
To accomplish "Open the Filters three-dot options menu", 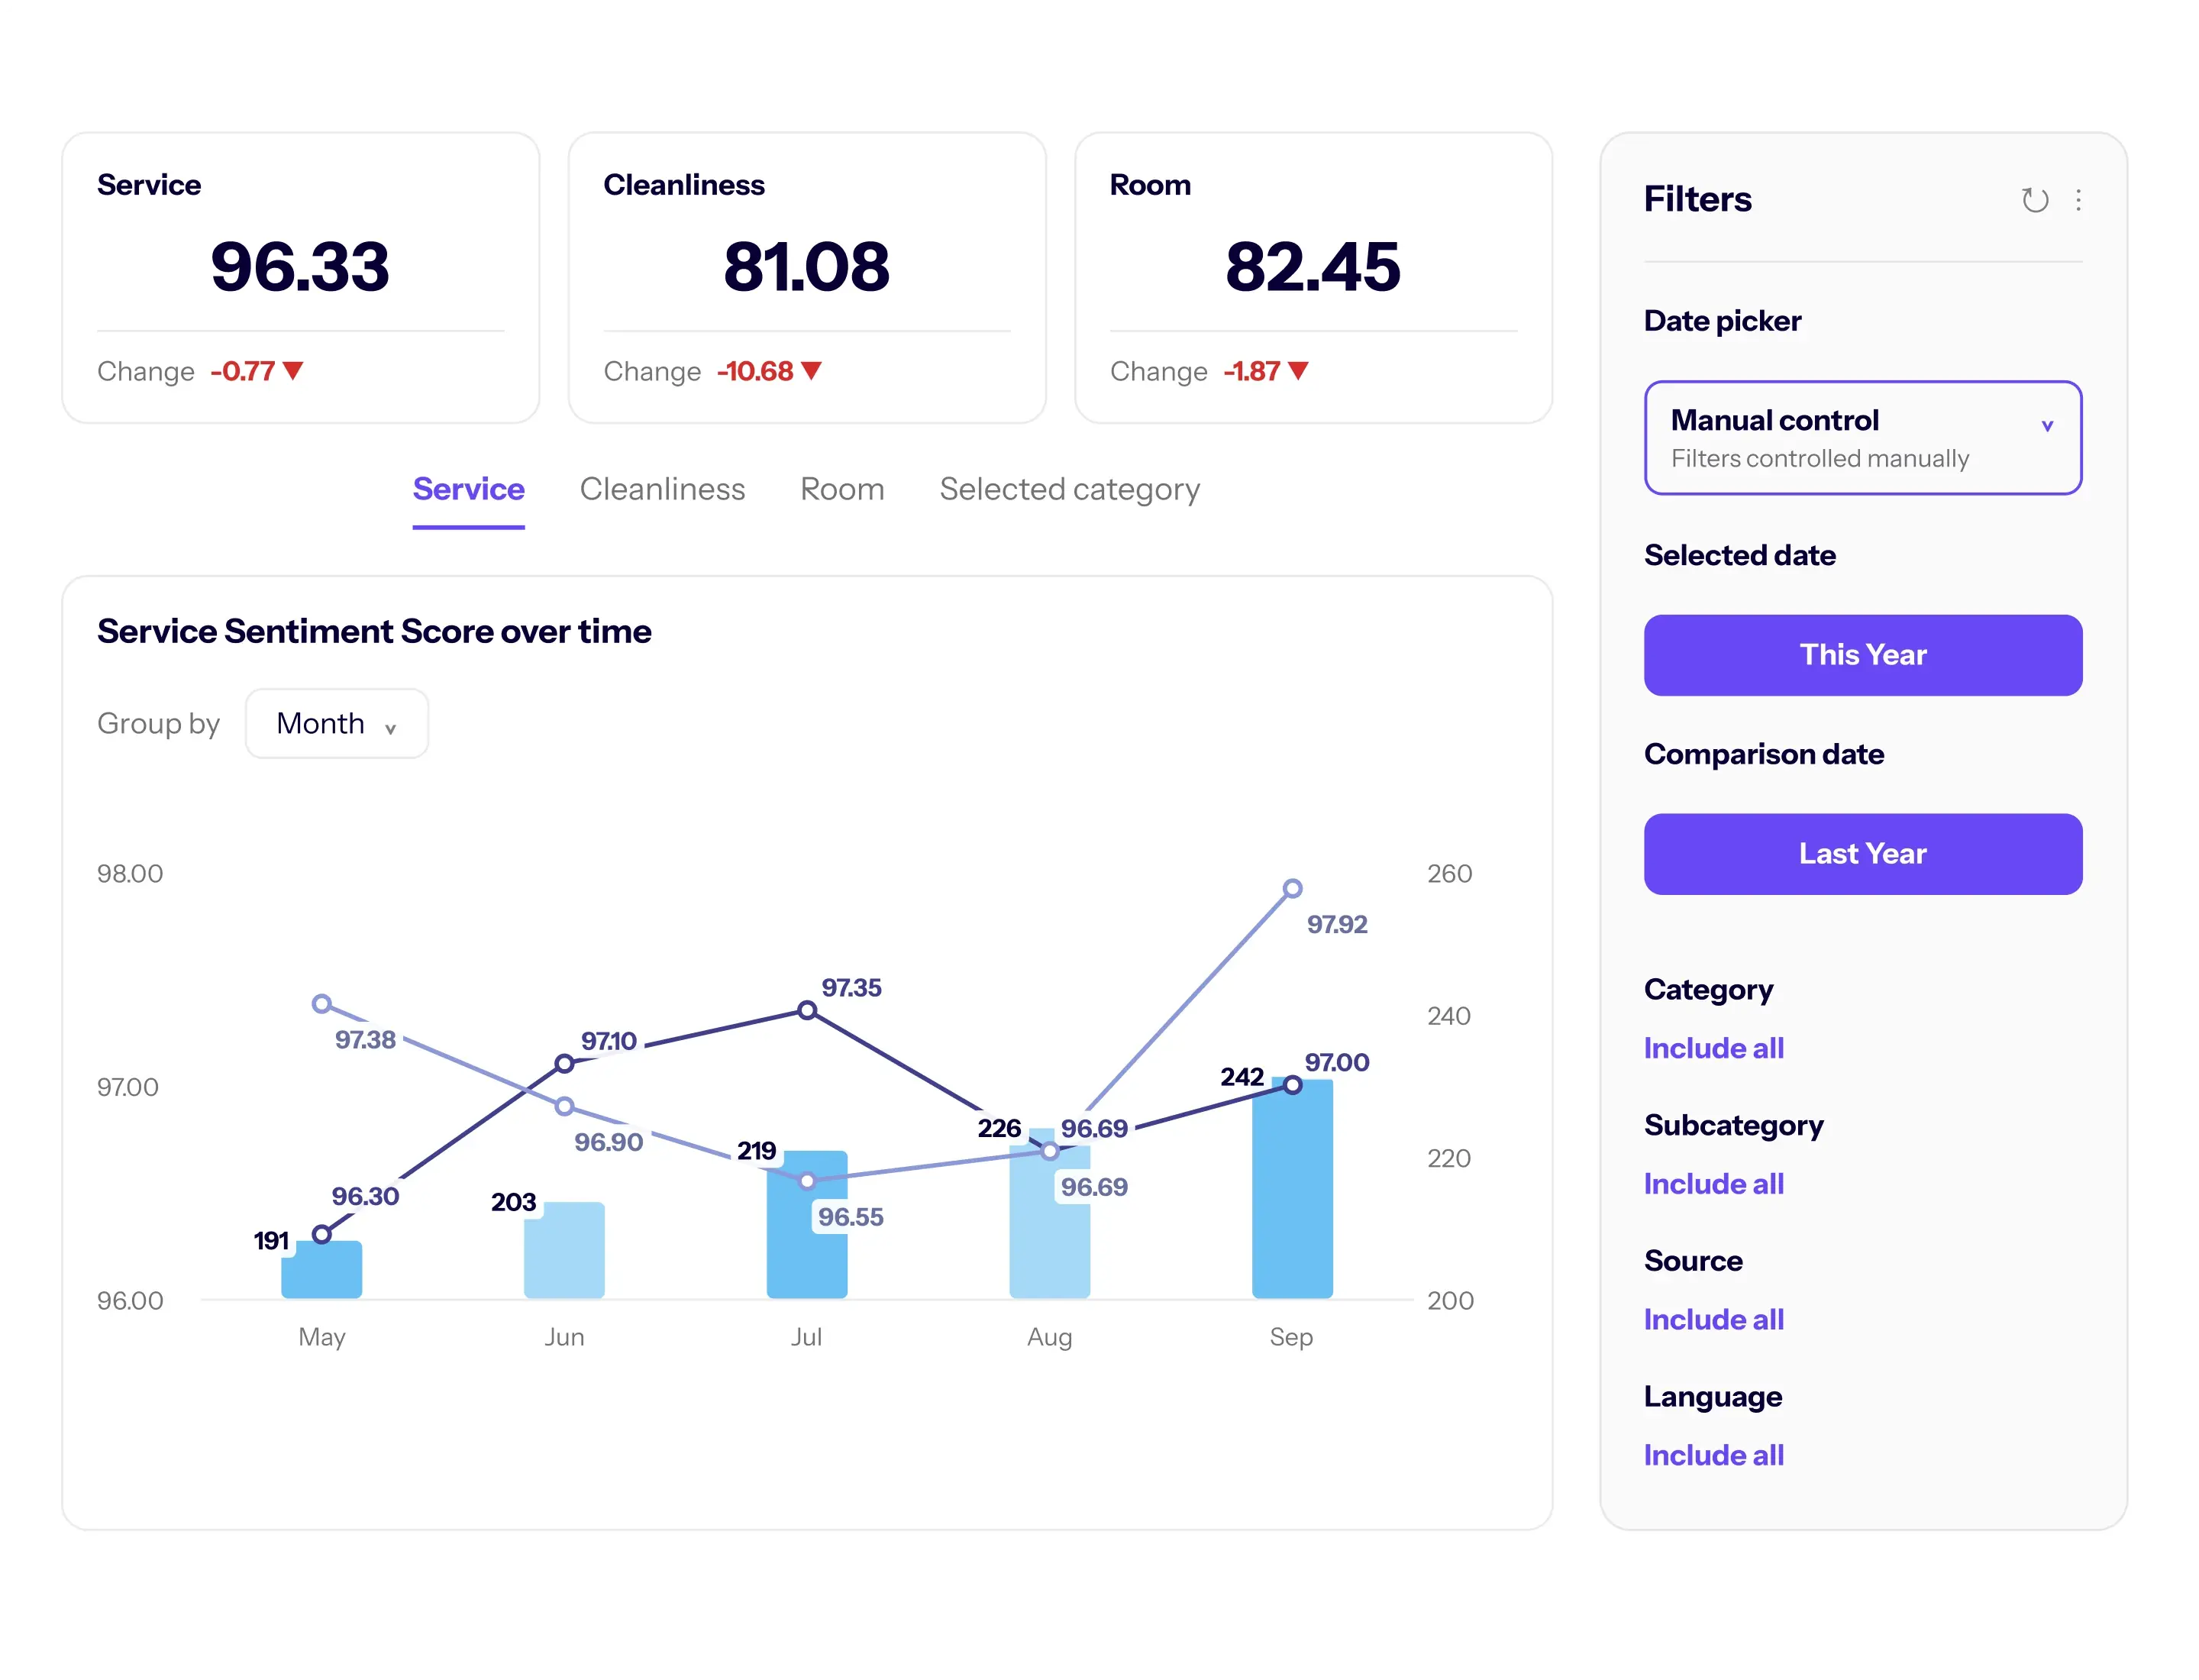I will tap(2077, 200).
